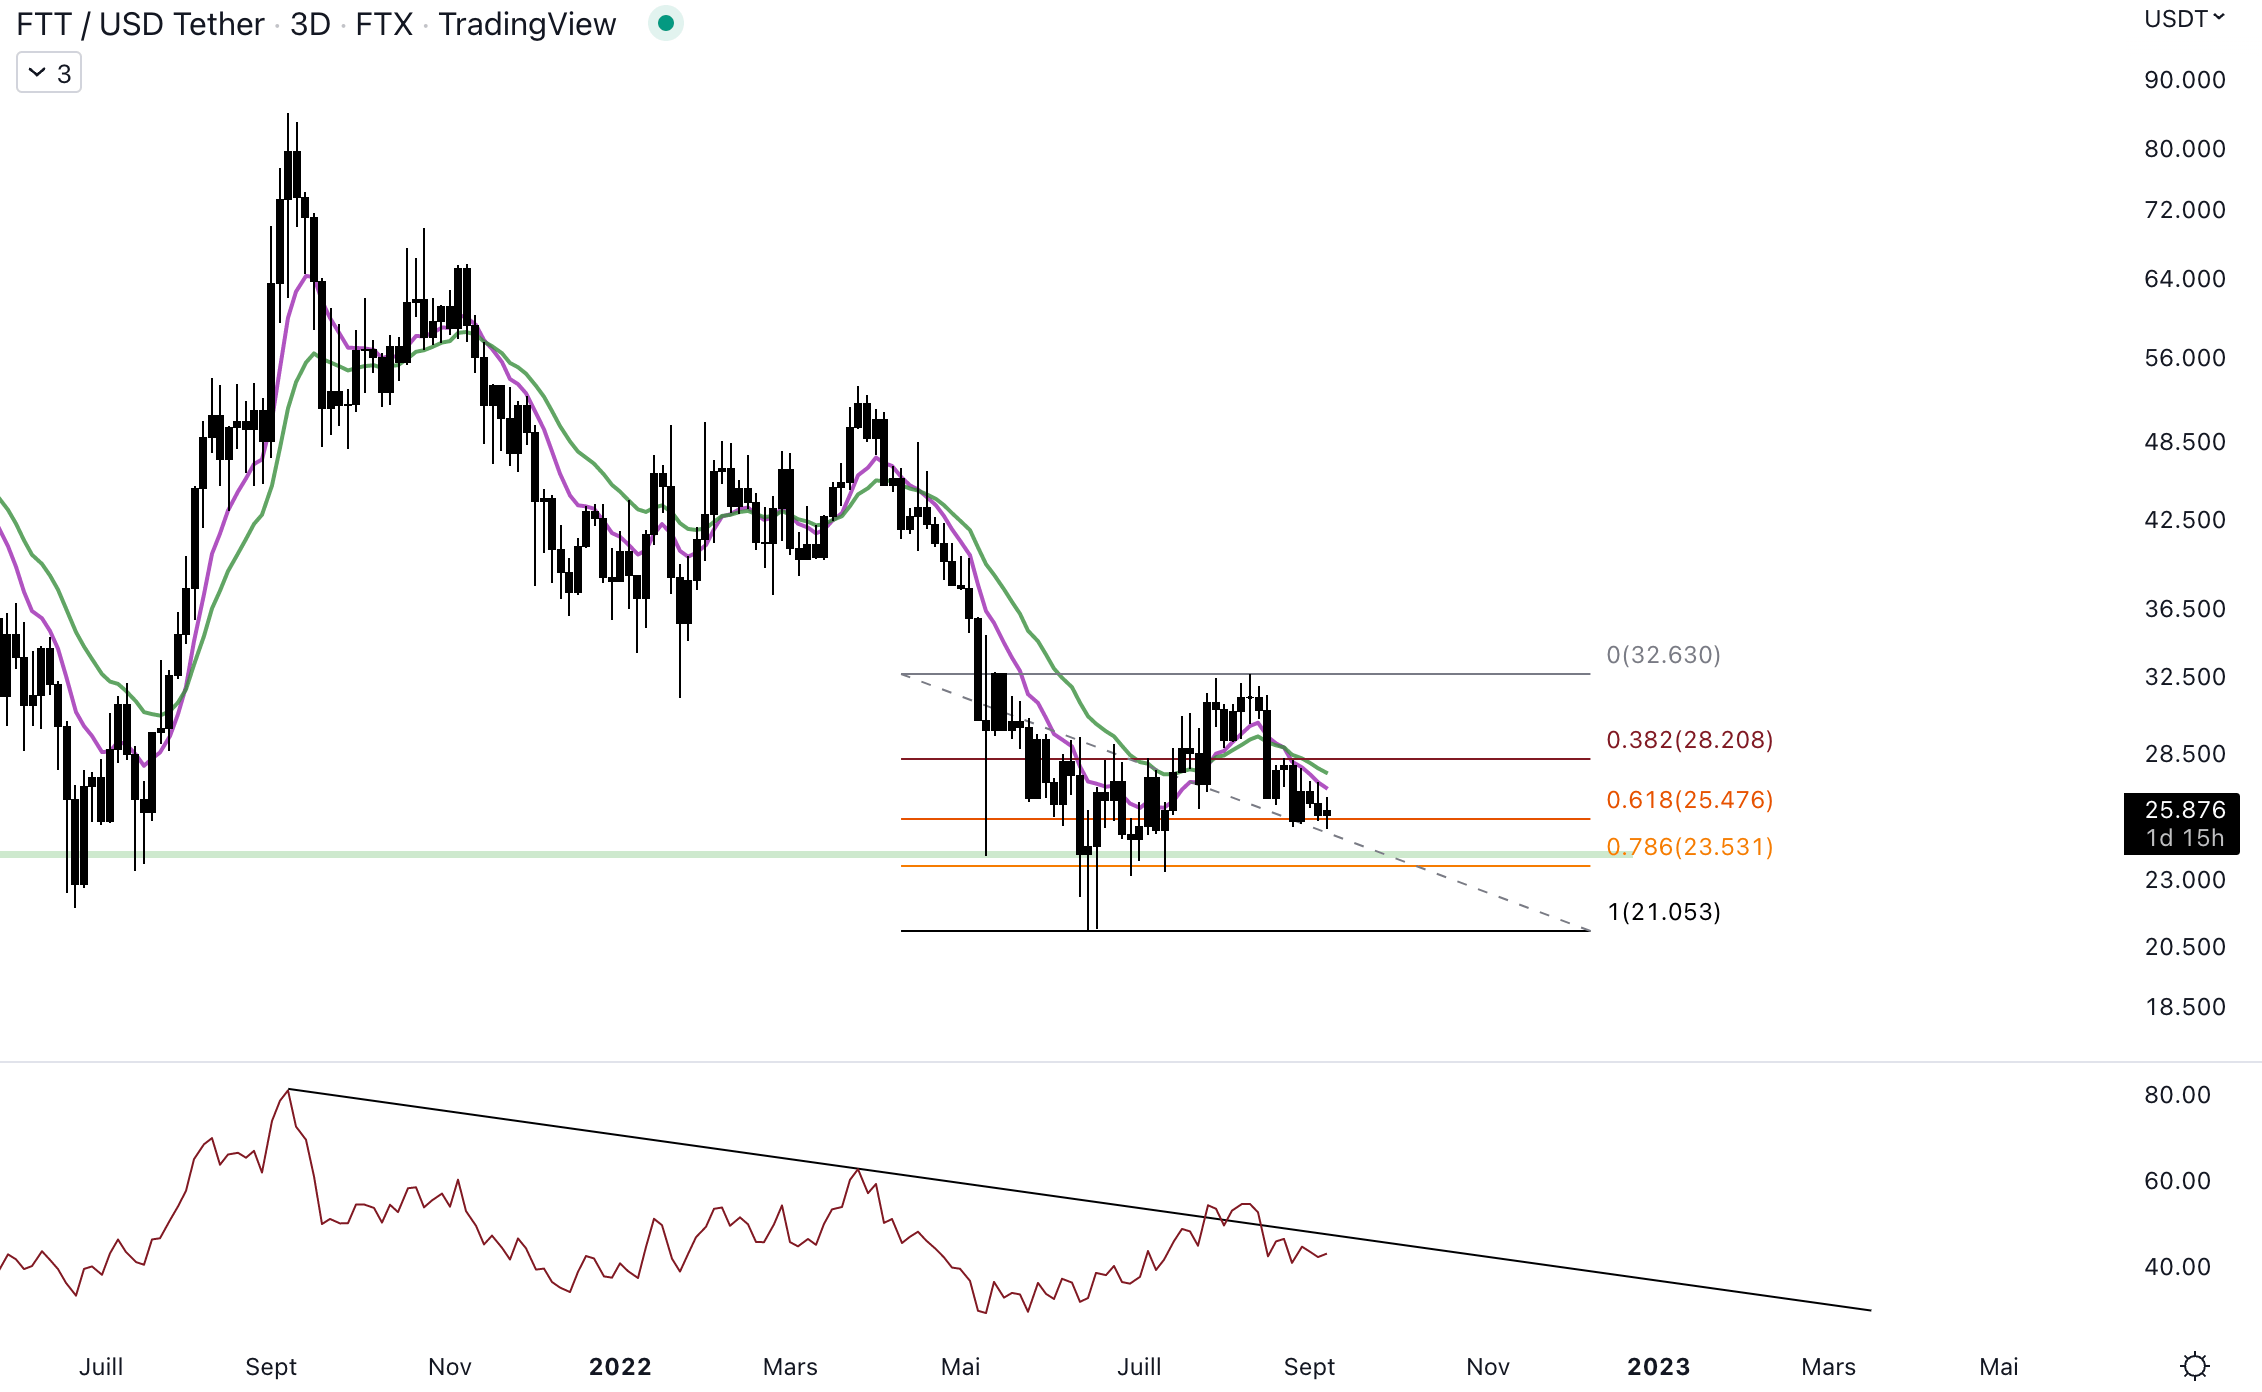Screen dimensions: 2262x1392
Task: Select the black RSI descending trendline
Action: point(1600,1272)
